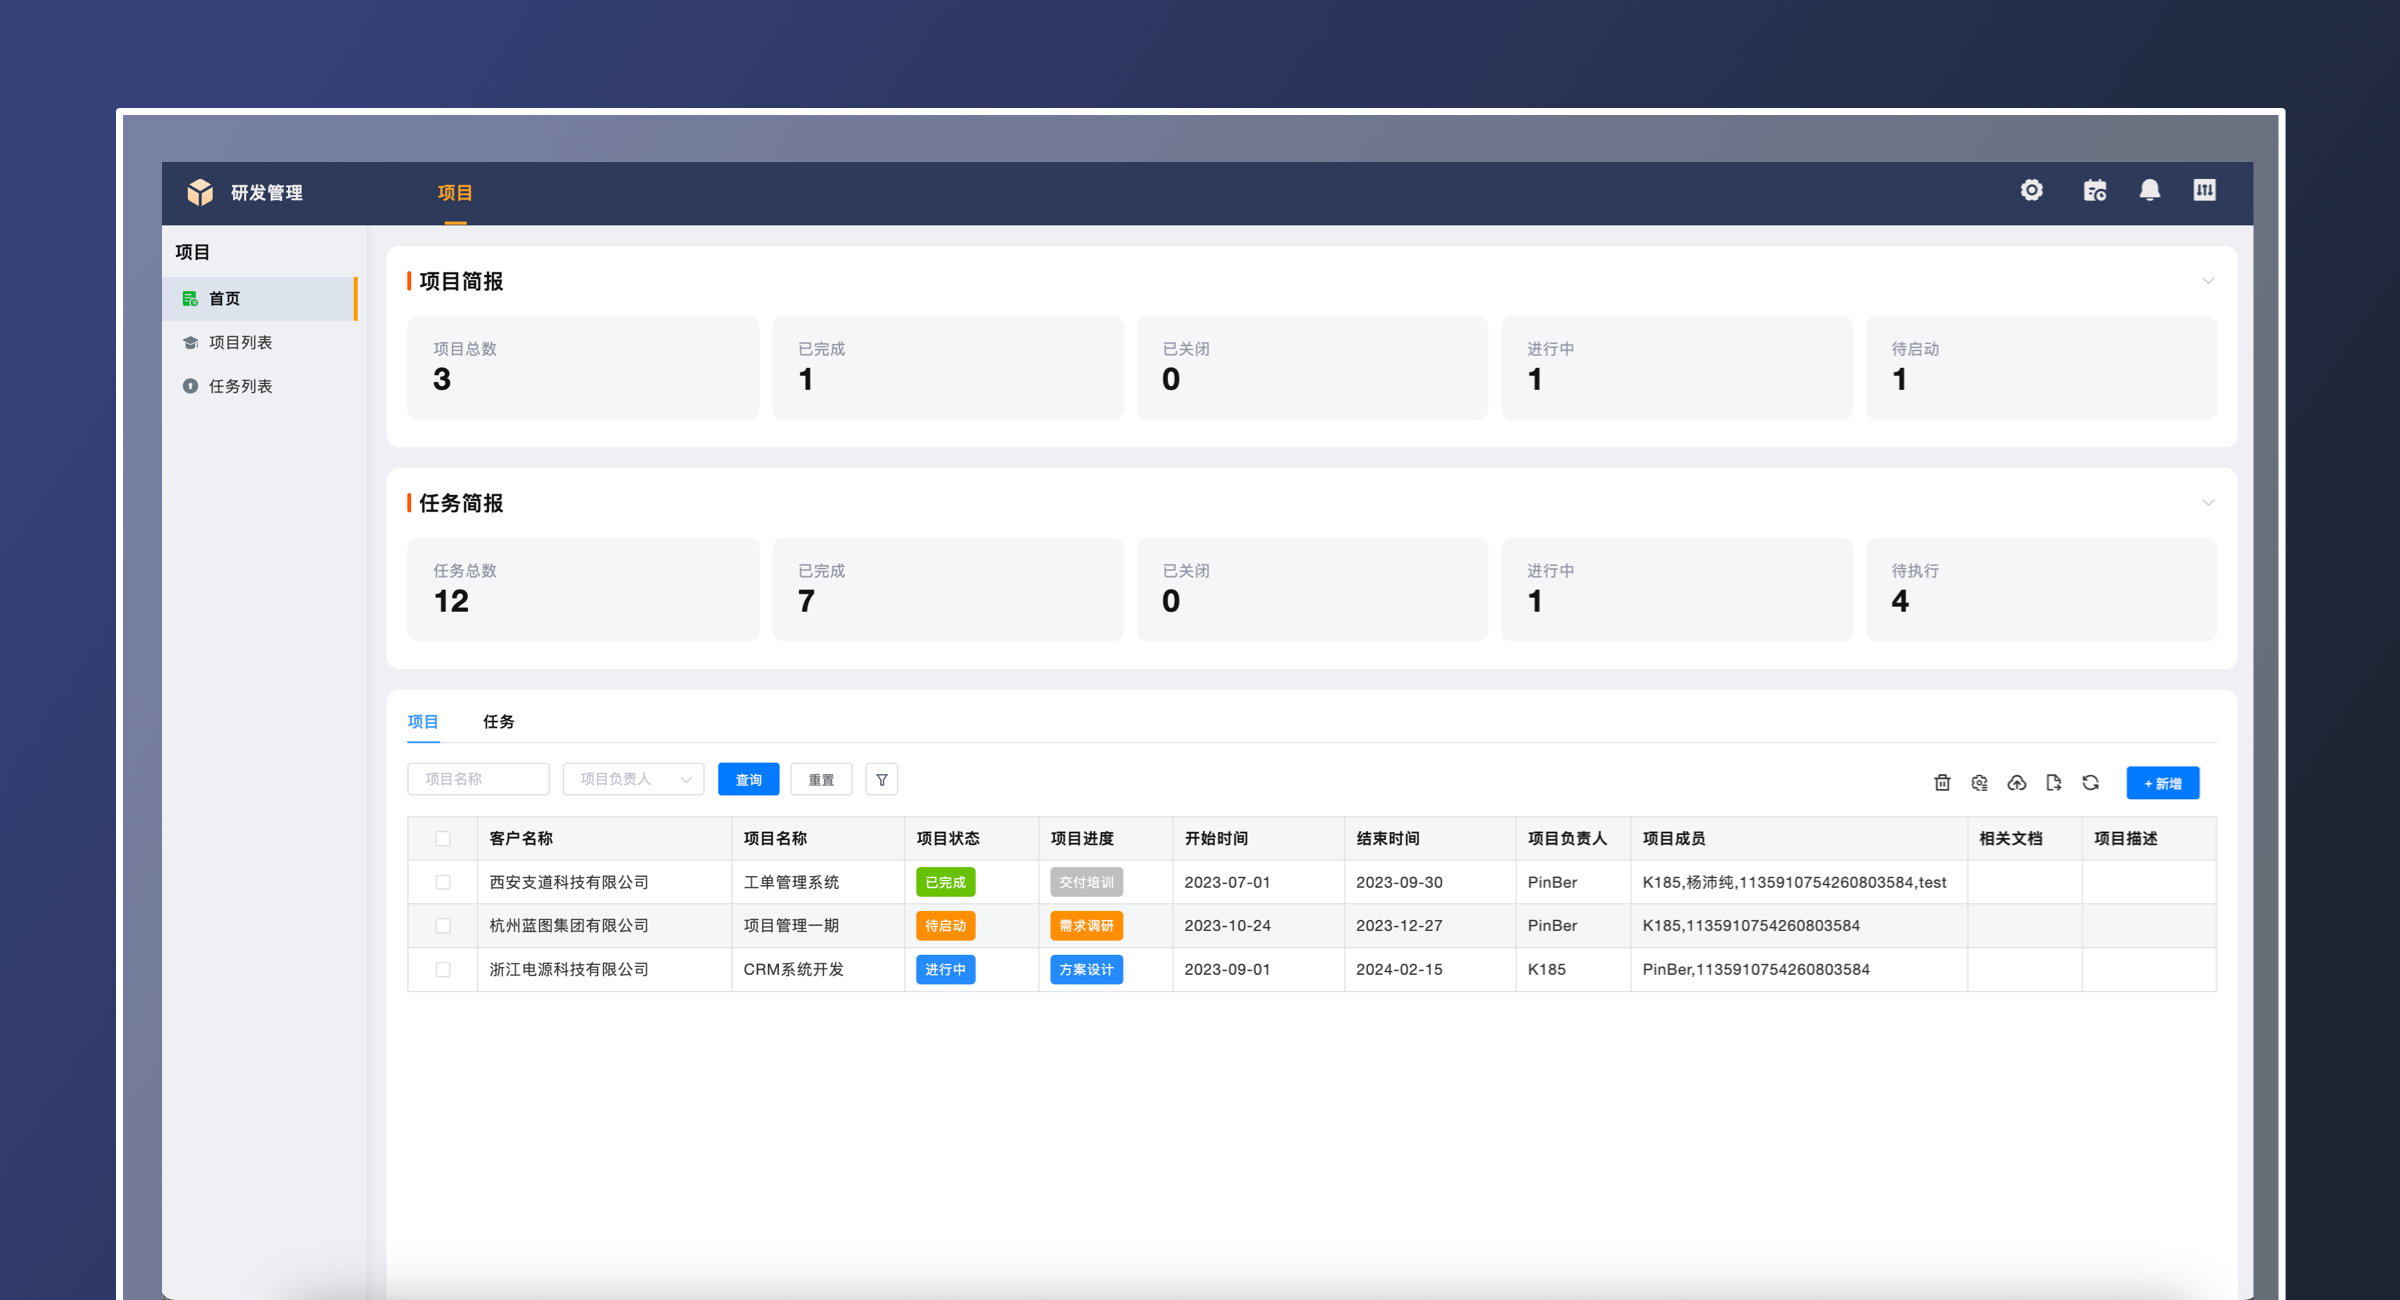This screenshot has height=1300, width=2400.
Task: Open column settings gear-list icon
Action: [1979, 783]
